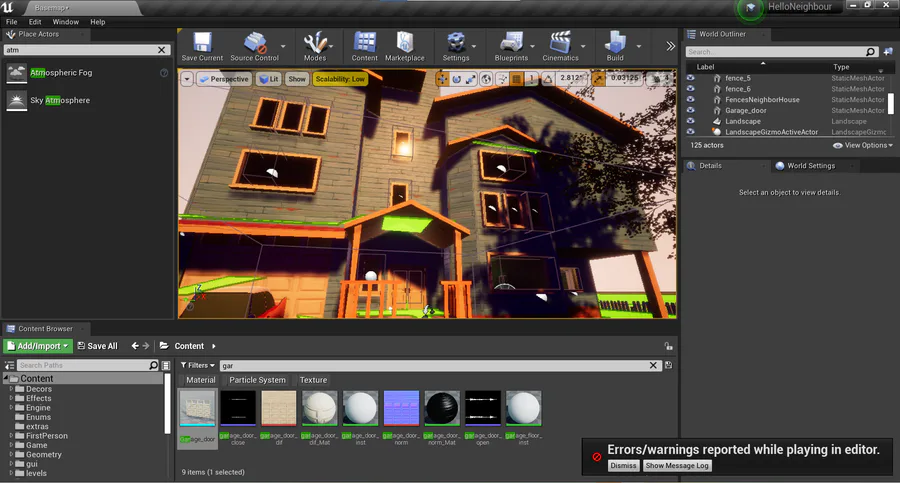Toggle grid snapping in viewport toolbar
The width and height of the screenshot is (900, 483).
click(x=517, y=79)
